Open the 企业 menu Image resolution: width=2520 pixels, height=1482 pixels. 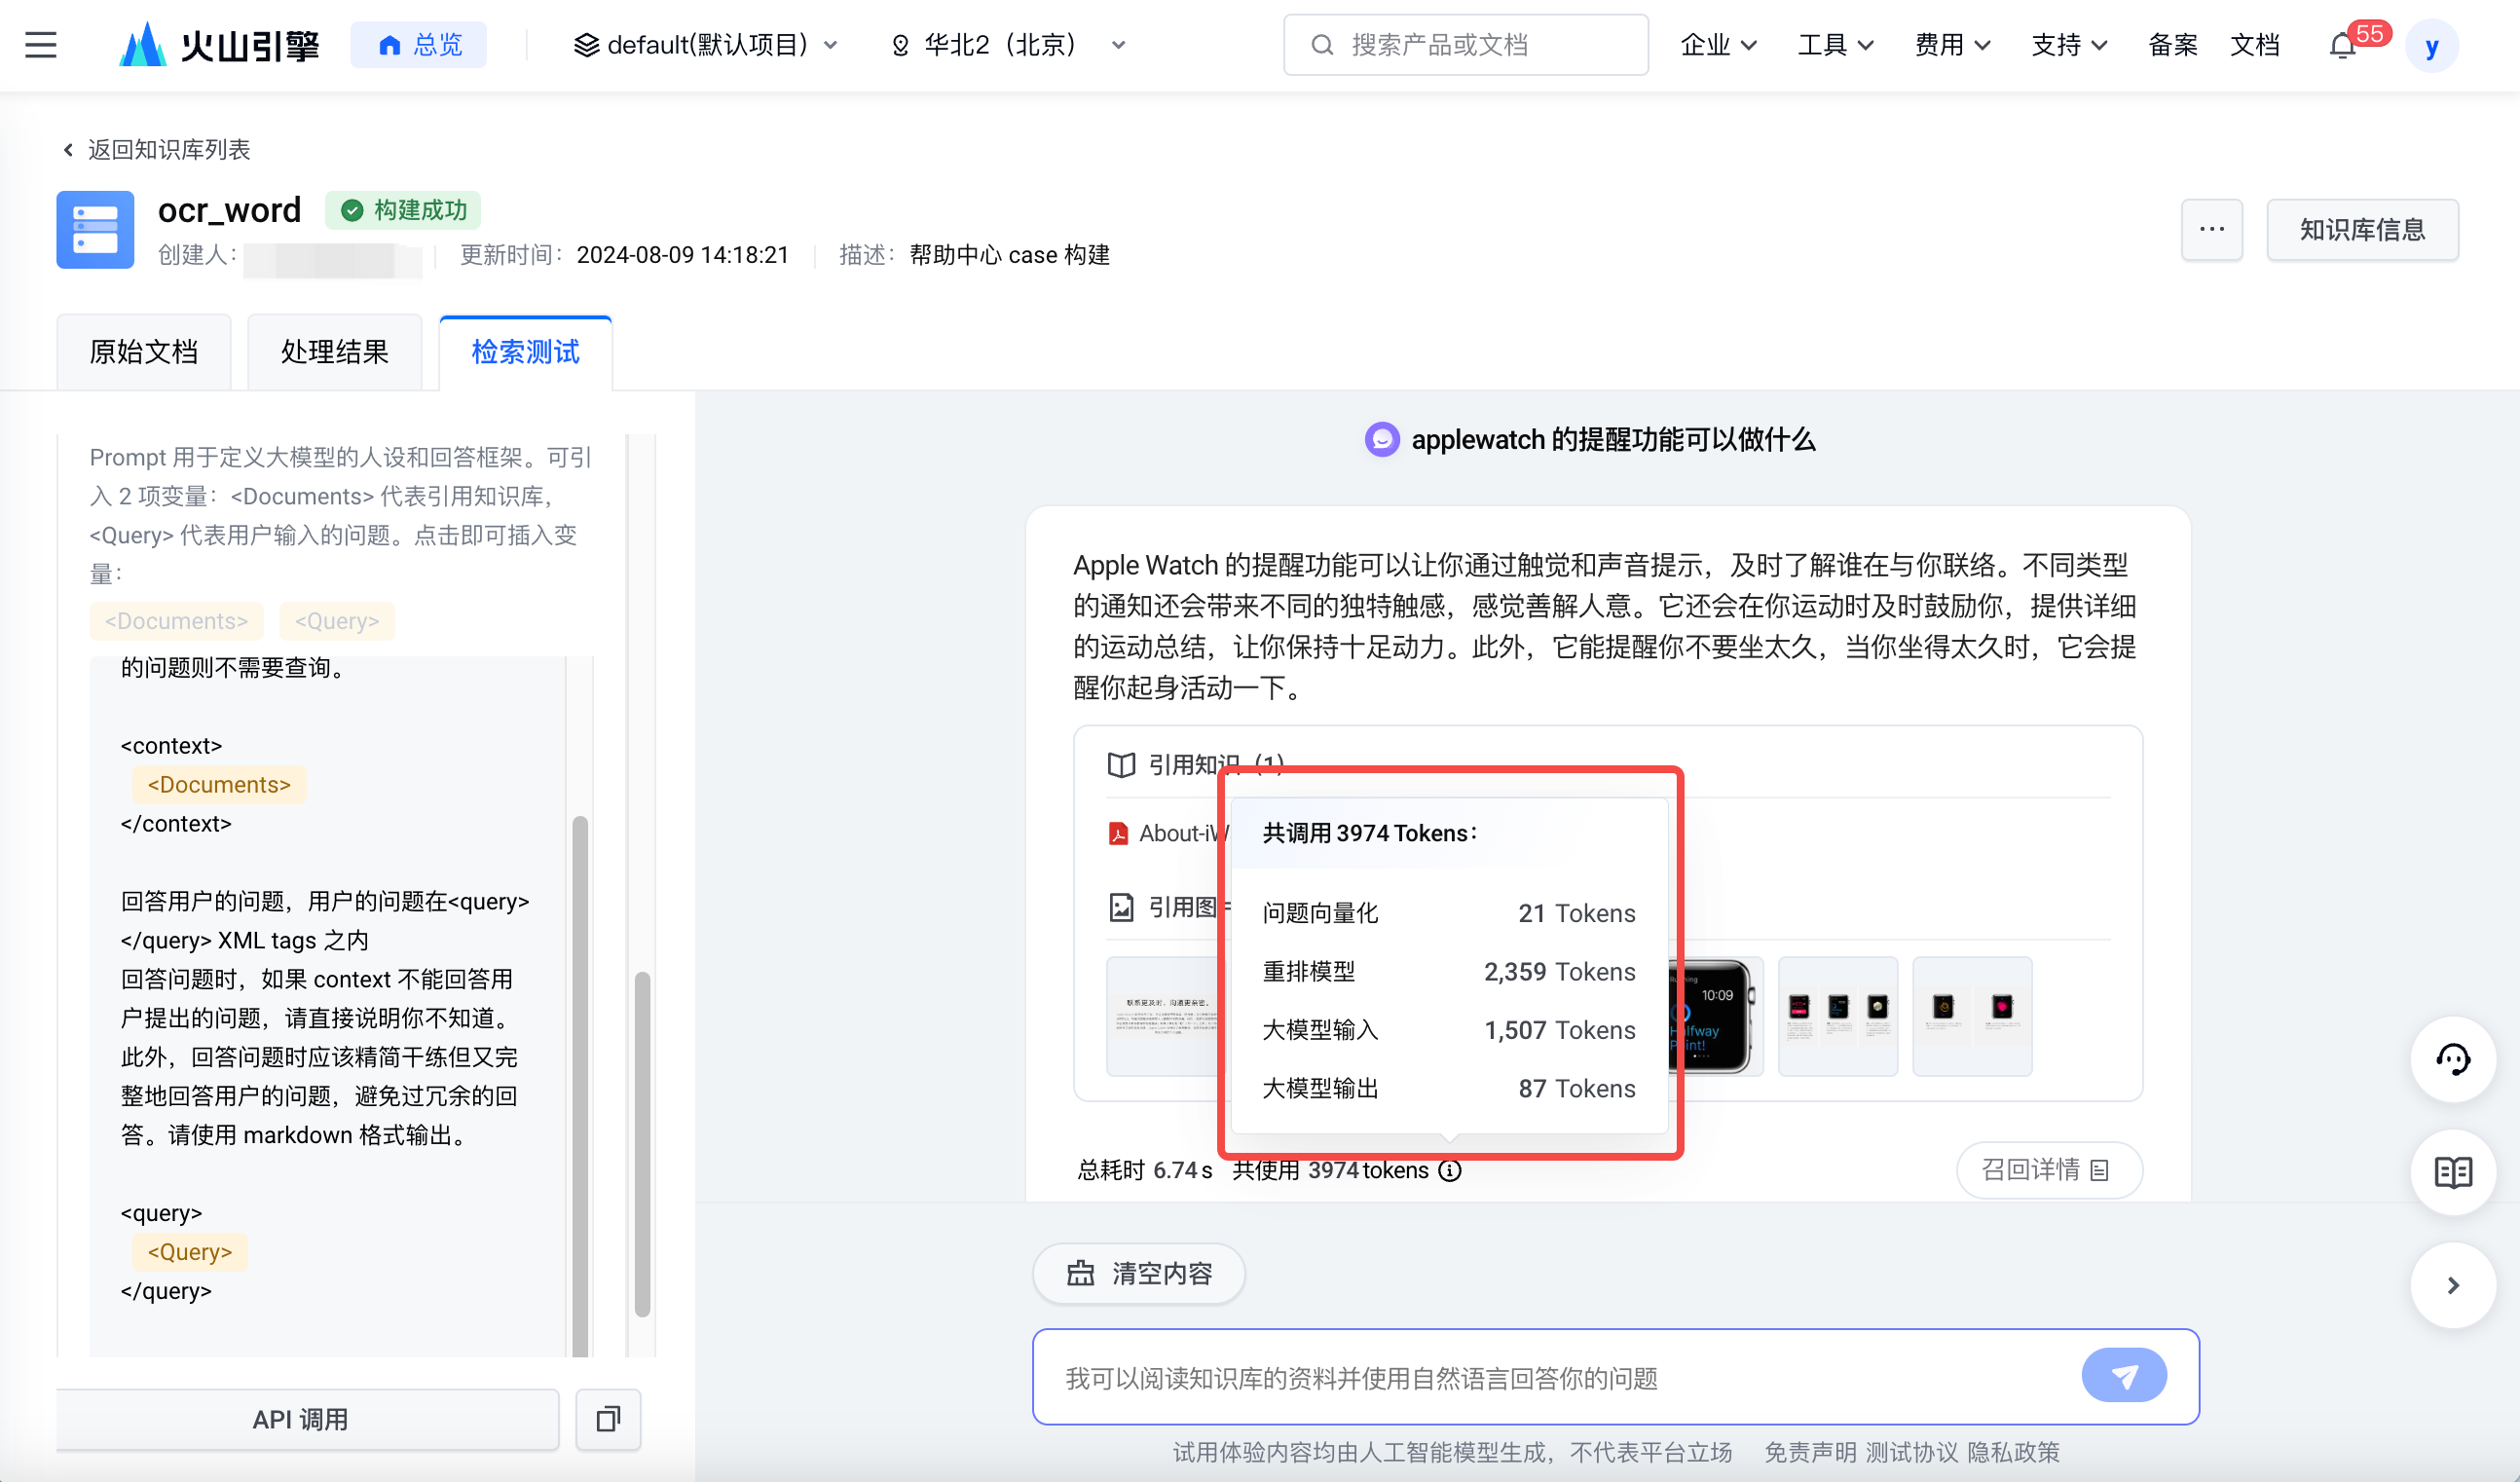[x=1718, y=45]
